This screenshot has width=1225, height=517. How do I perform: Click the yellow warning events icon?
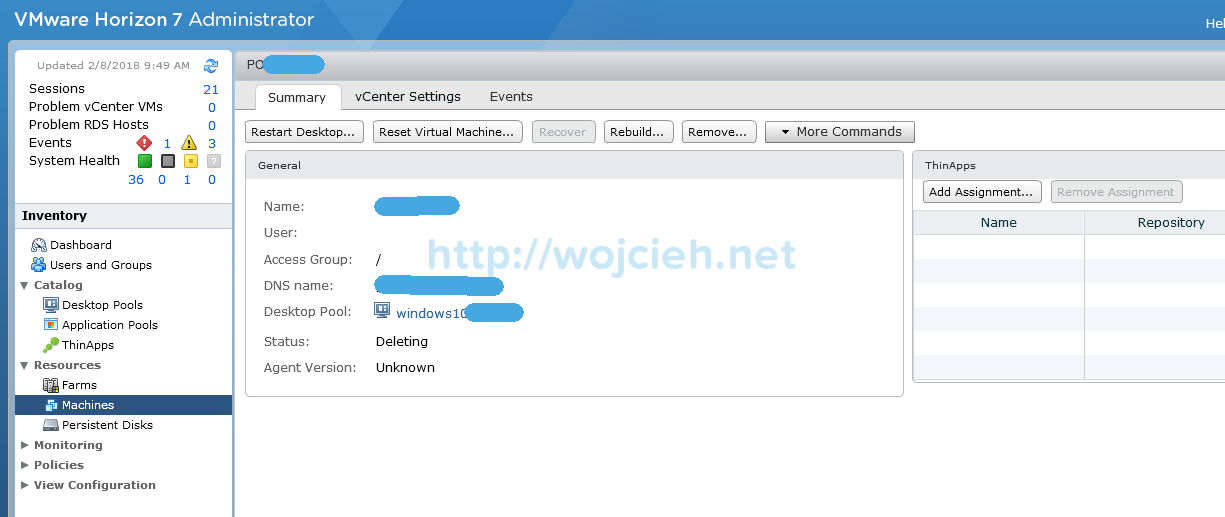coord(188,143)
